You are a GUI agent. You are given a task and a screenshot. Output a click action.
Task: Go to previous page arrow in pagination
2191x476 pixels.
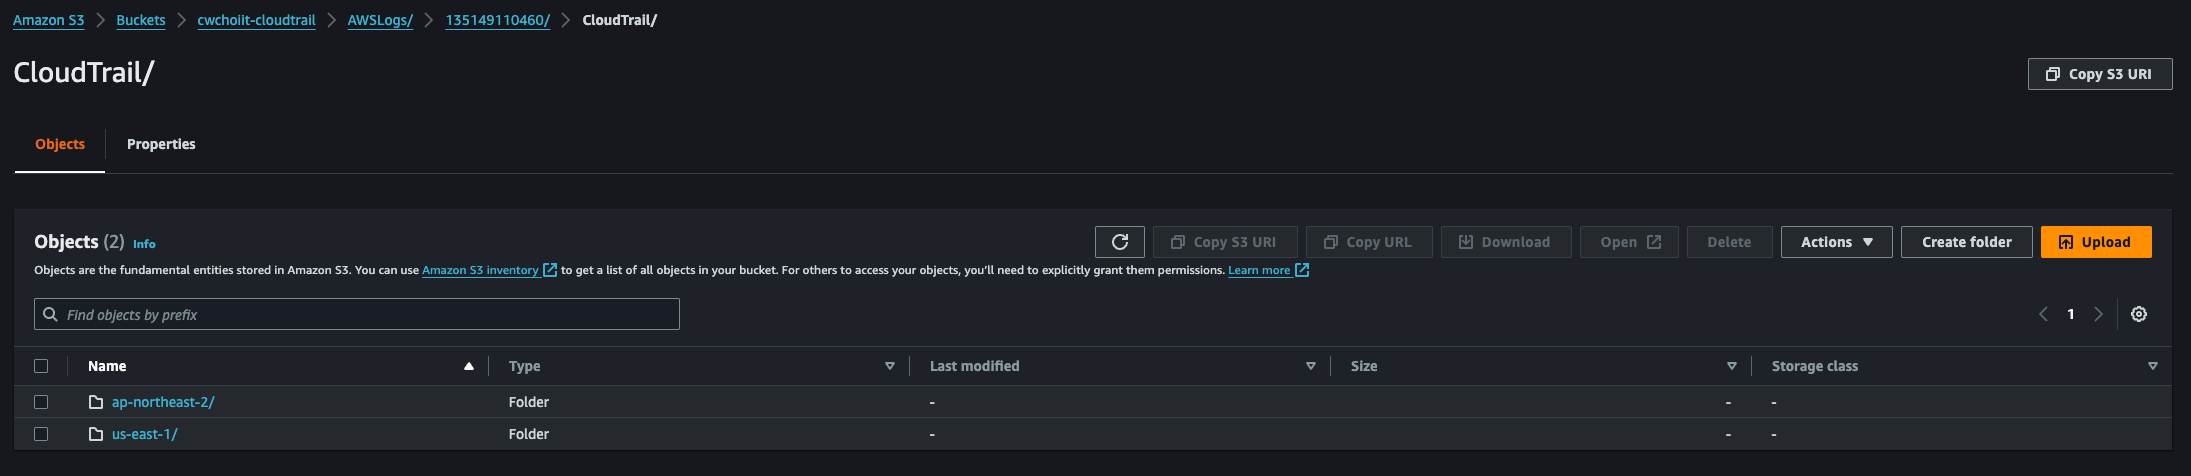point(2043,314)
